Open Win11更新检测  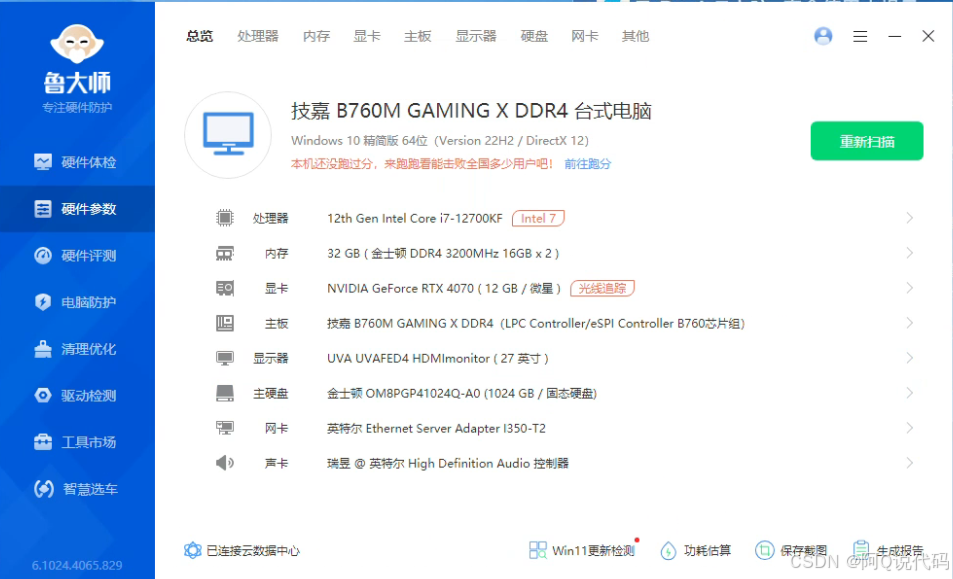click(x=582, y=550)
